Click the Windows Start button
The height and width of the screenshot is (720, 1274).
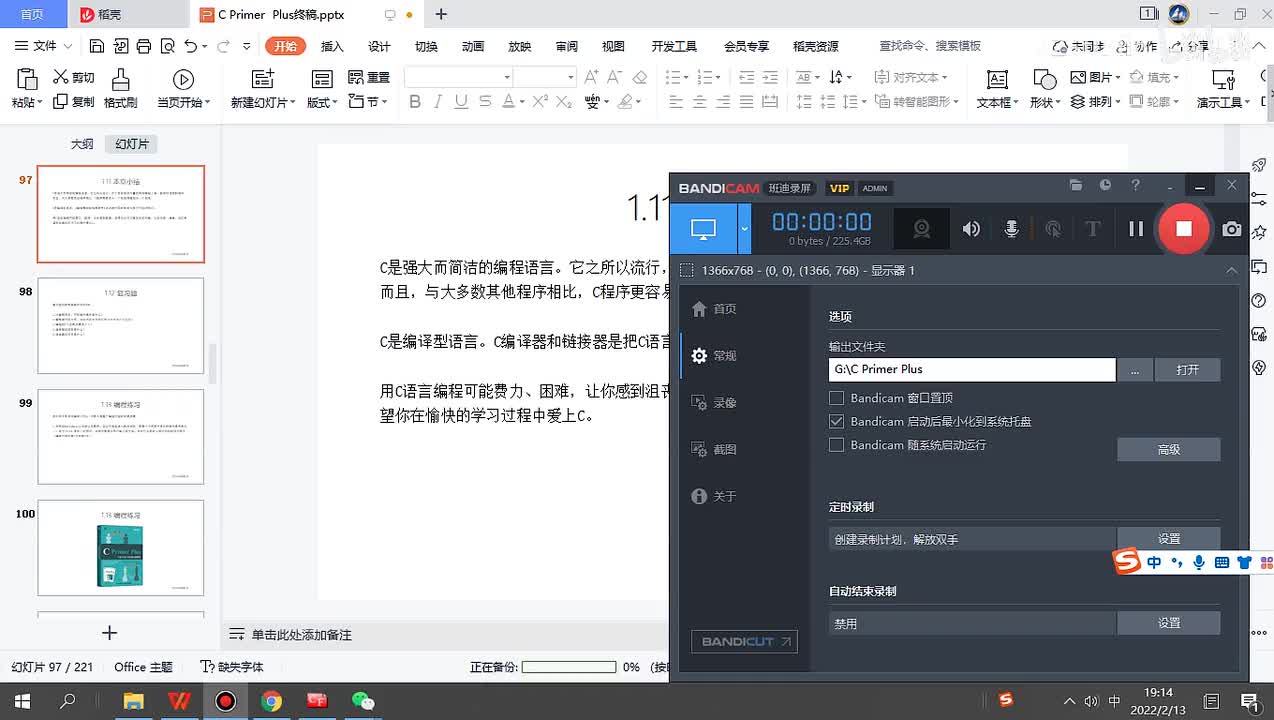coord(22,701)
